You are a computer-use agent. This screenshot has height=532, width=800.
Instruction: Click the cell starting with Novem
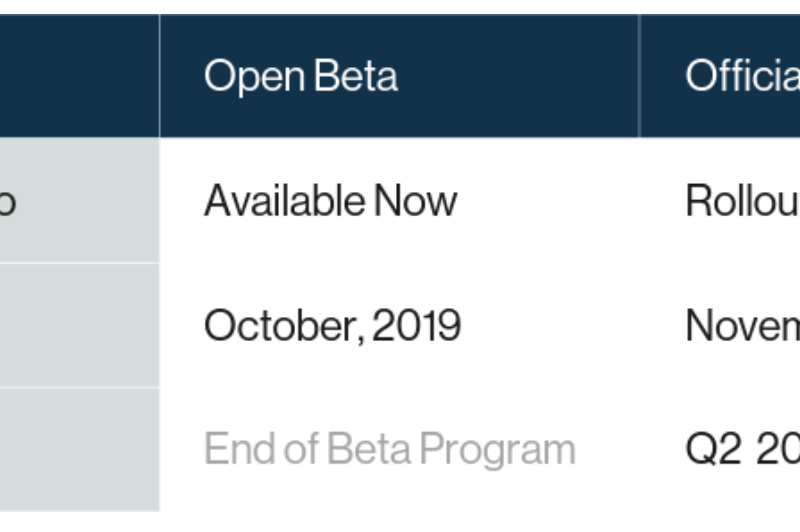(x=741, y=326)
